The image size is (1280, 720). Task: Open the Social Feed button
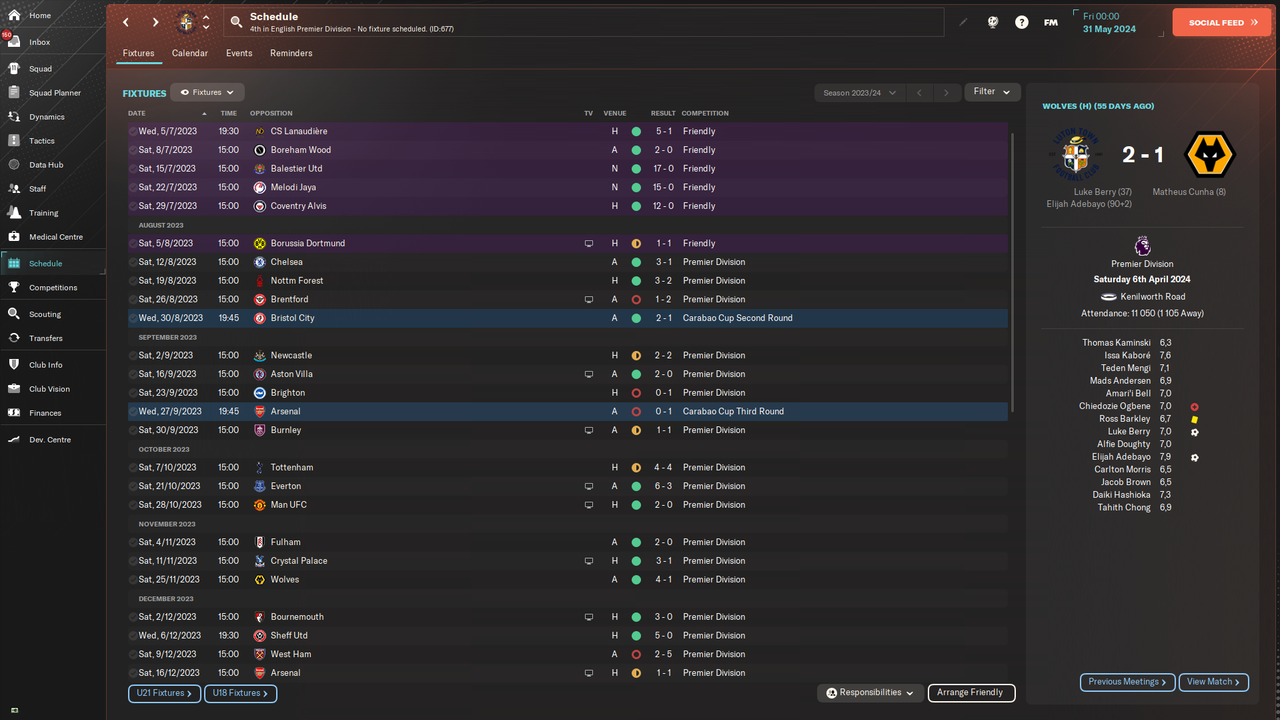pyautogui.click(x=1221, y=22)
